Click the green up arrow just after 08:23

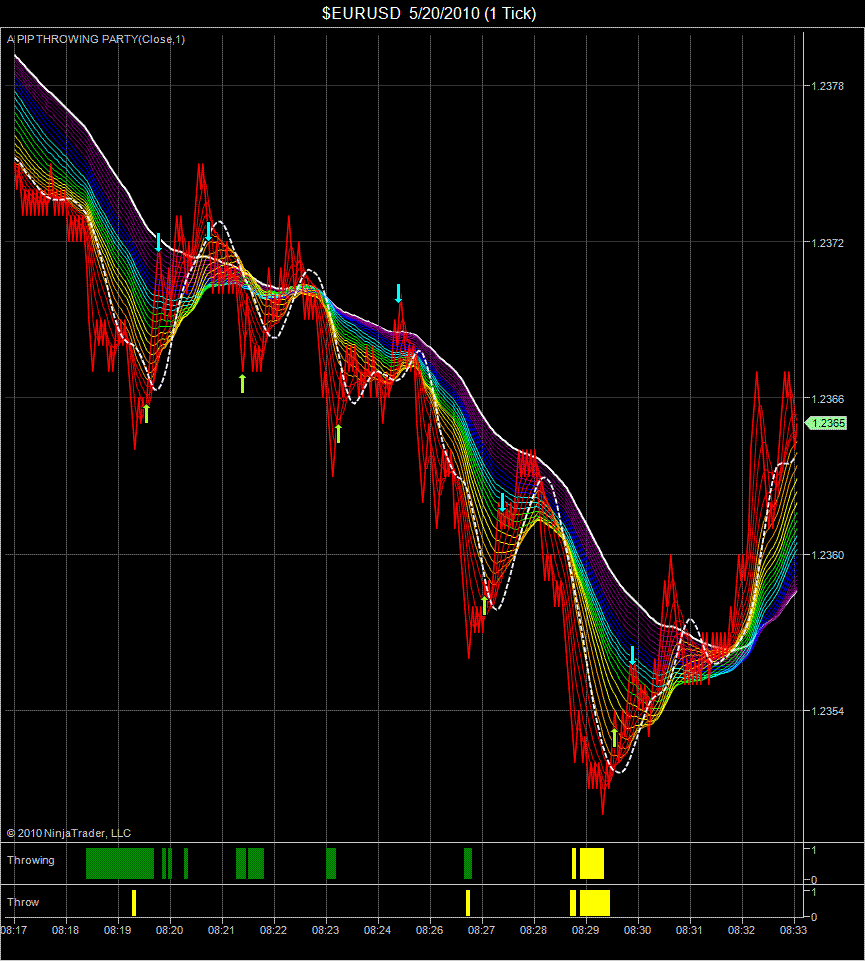[338, 433]
